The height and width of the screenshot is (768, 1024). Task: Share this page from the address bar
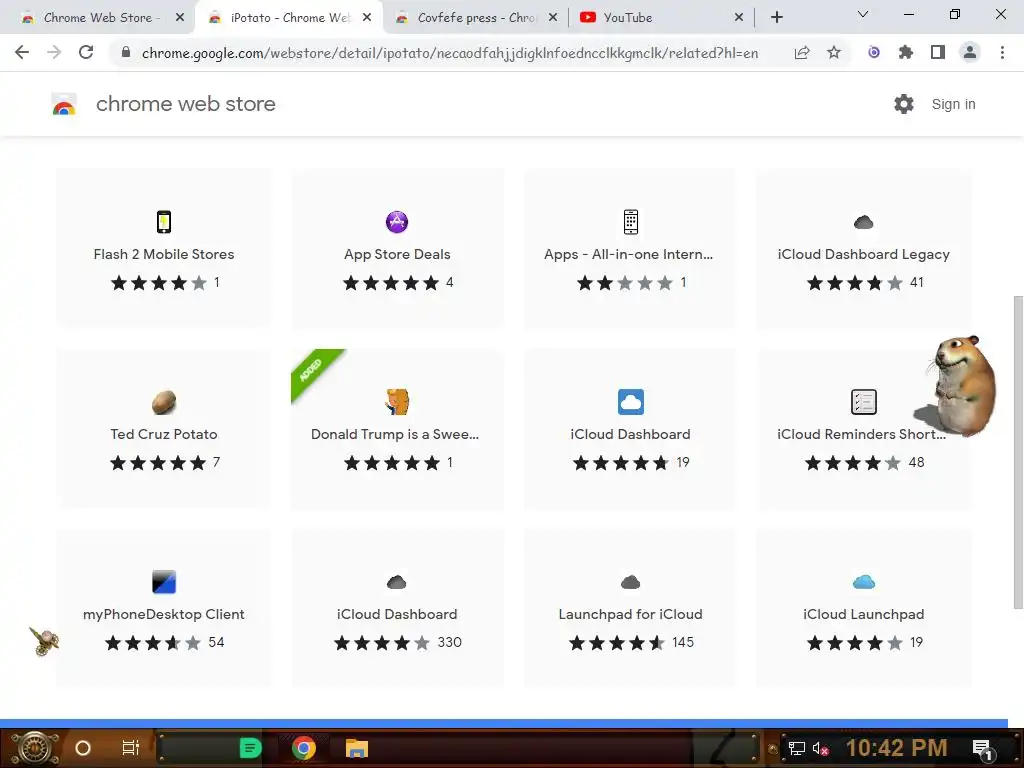[802, 52]
